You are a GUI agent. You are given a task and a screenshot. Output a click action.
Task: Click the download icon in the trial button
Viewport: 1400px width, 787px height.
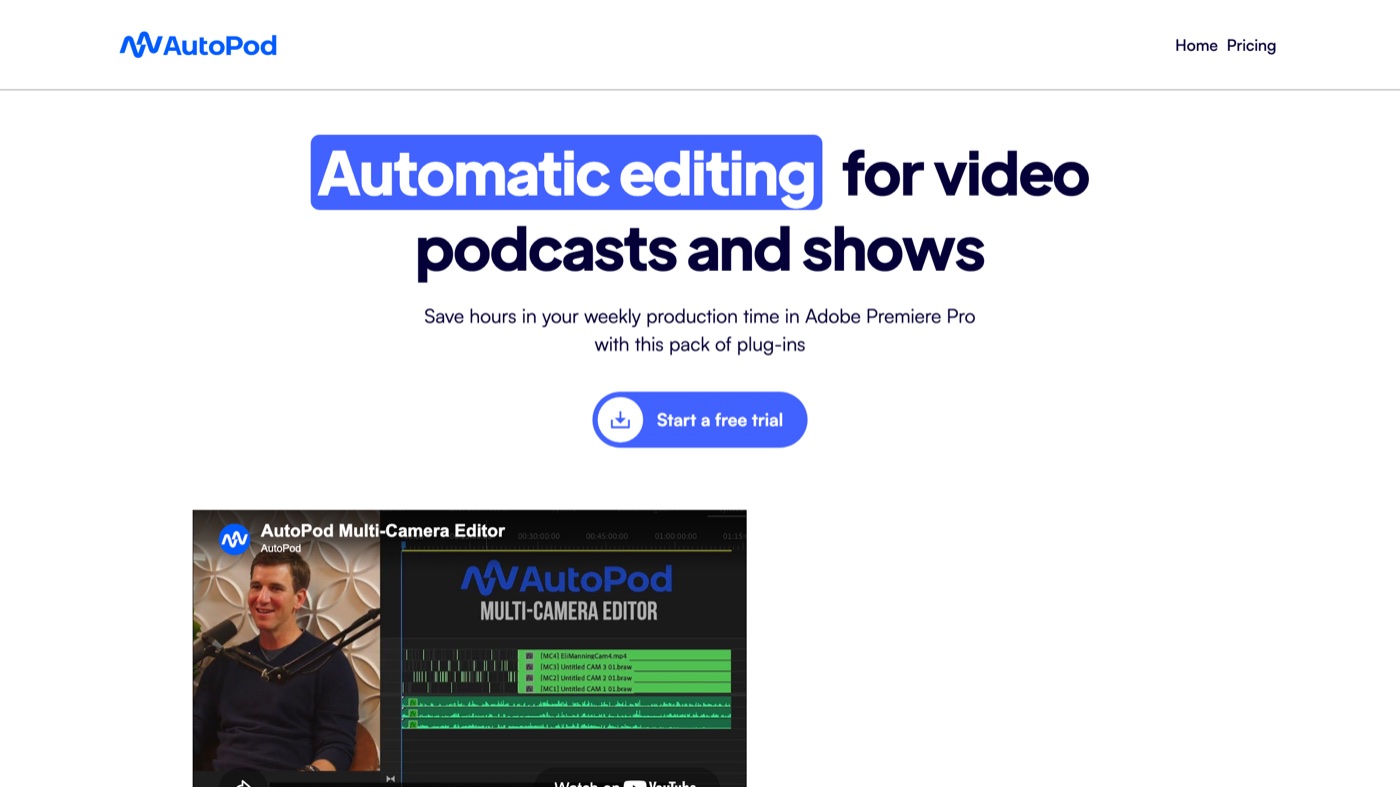620,420
